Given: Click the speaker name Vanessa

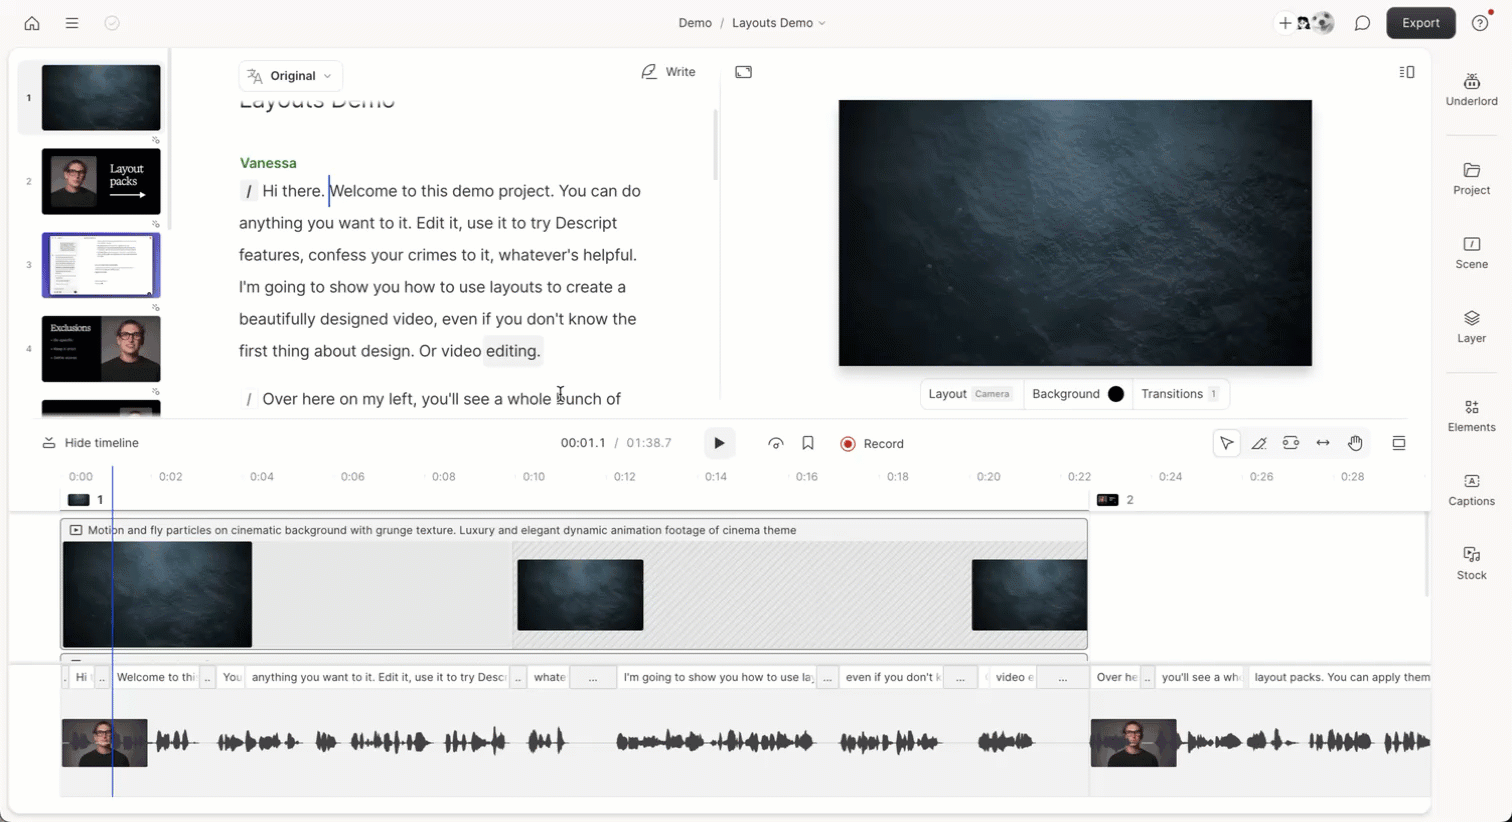Looking at the screenshot, I should [x=268, y=163].
